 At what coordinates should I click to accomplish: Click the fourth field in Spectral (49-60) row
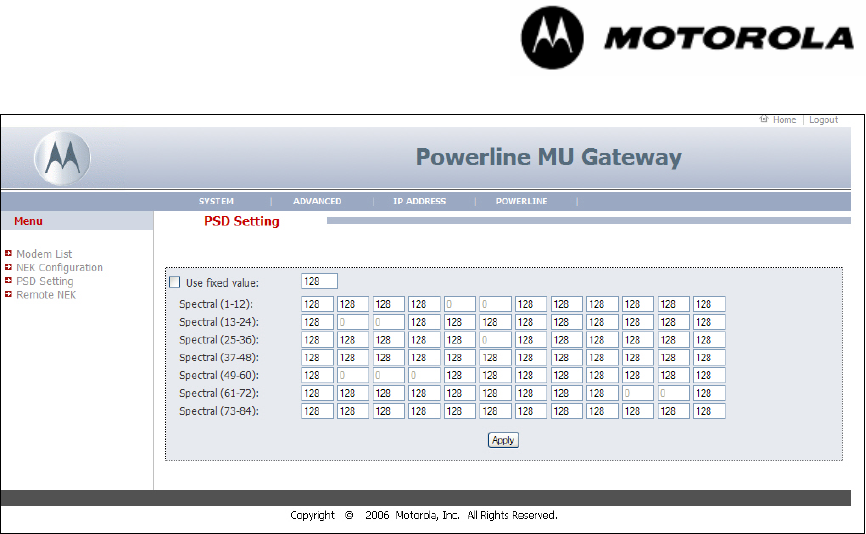(x=424, y=375)
